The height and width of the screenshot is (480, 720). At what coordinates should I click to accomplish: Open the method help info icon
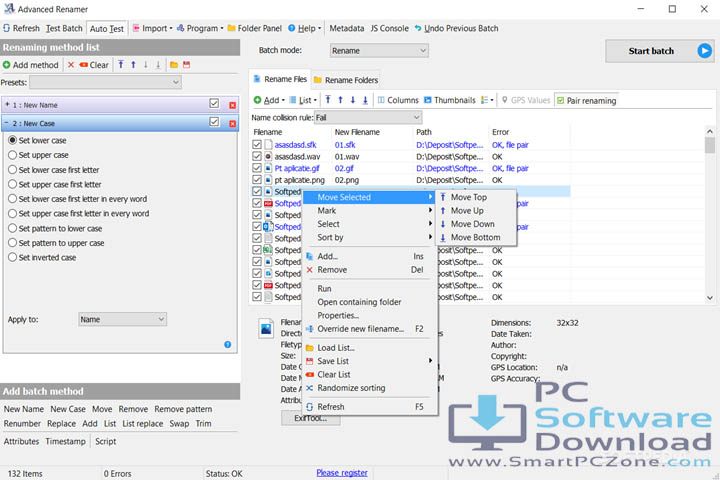coord(228,344)
